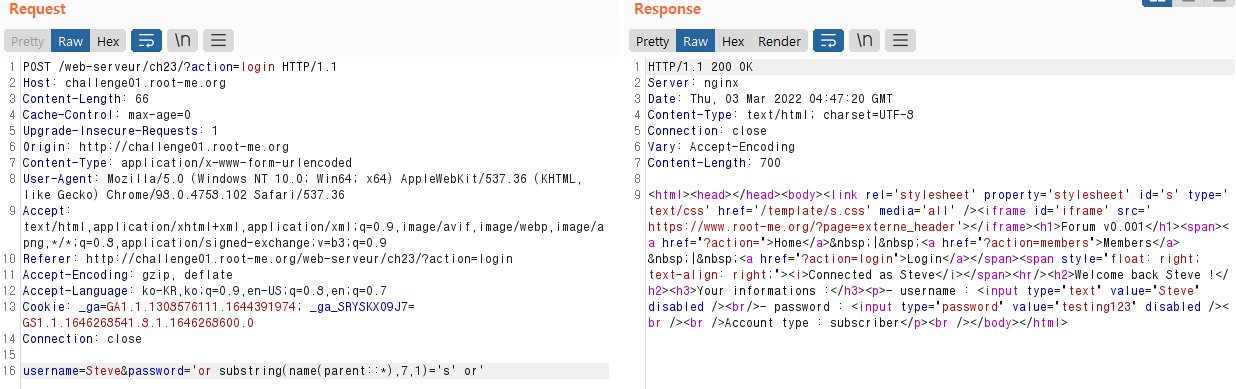Image resolution: width=1236 pixels, height=389 pixels.
Task: Toggle word wrap icon in Response panel
Action: [x=828, y=41]
